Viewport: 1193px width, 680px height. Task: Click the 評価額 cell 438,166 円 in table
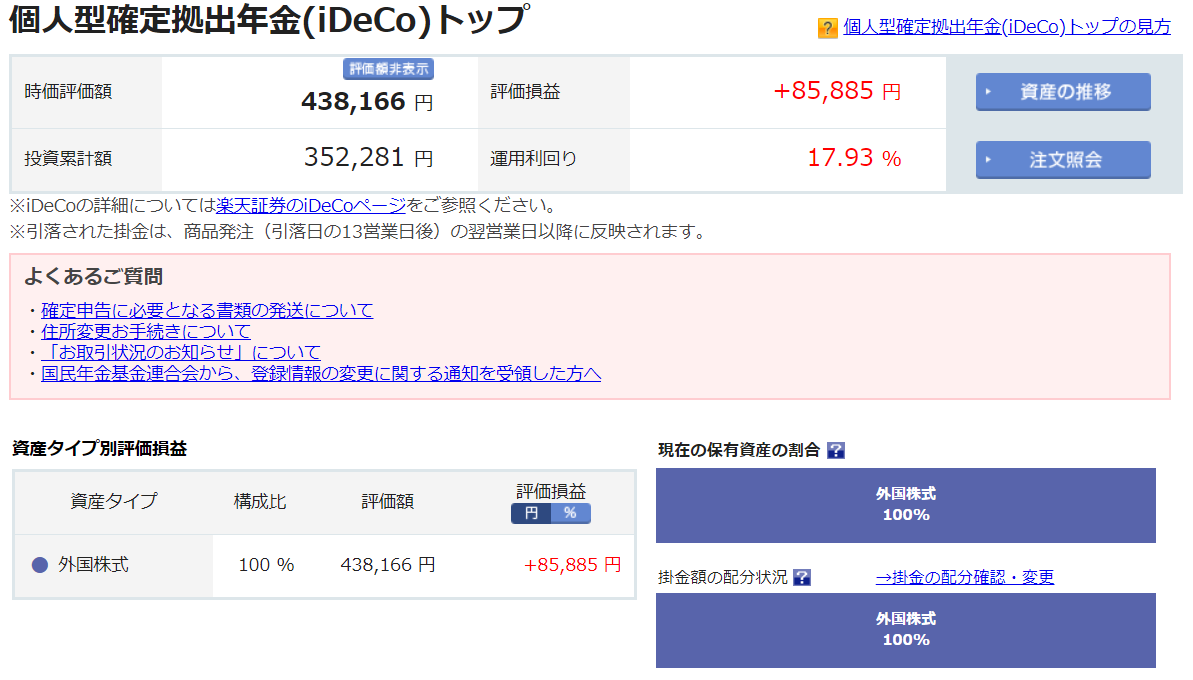click(388, 565)
